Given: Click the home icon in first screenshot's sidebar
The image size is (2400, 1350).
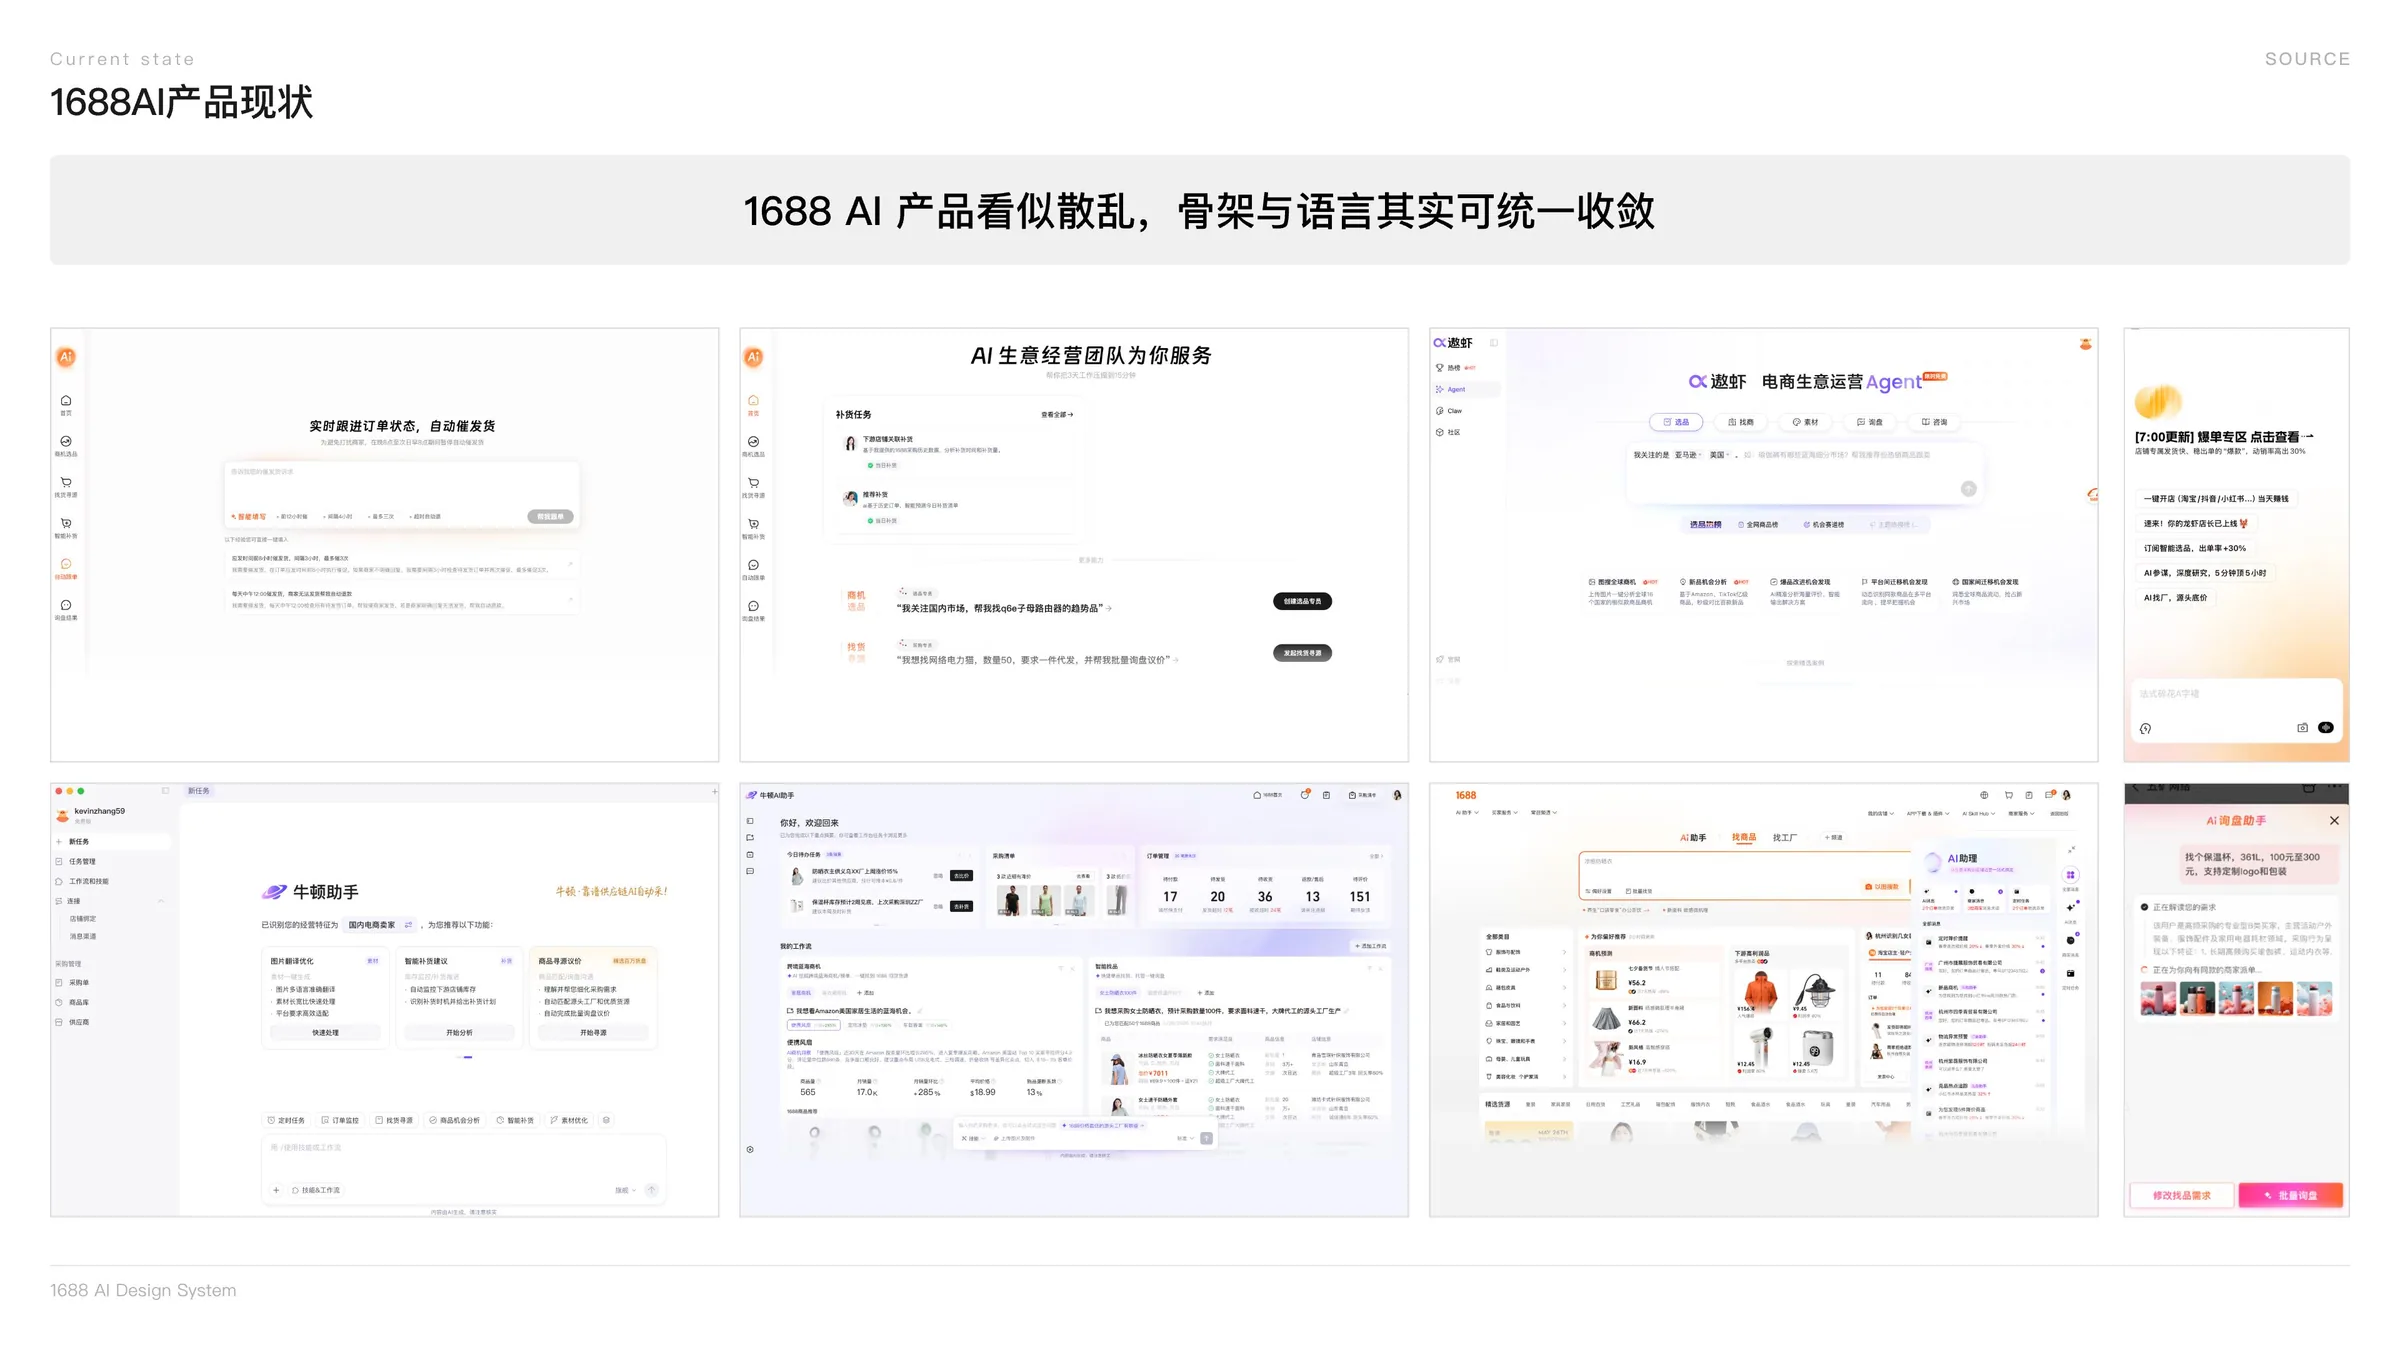Looking at the screenshot, I should [66, 401].
